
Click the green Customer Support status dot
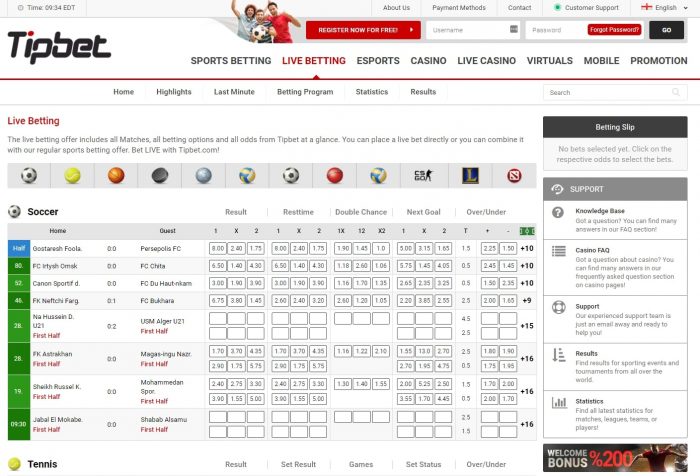pos(557,7)
